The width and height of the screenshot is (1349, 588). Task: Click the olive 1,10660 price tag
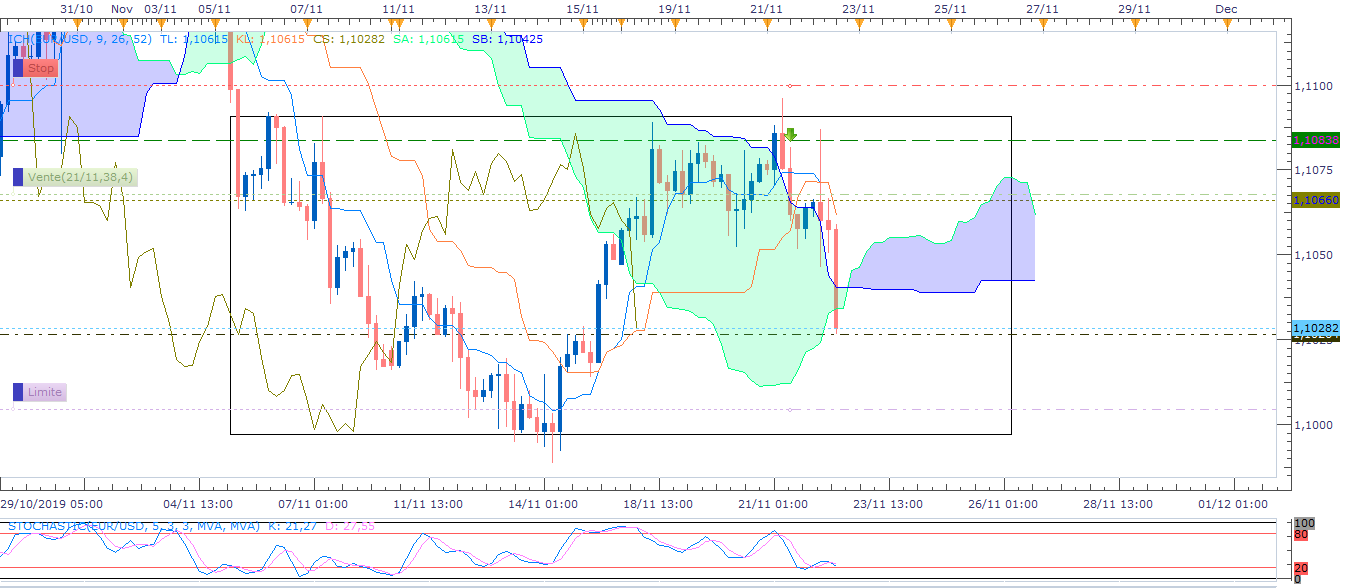[1316, 200]
